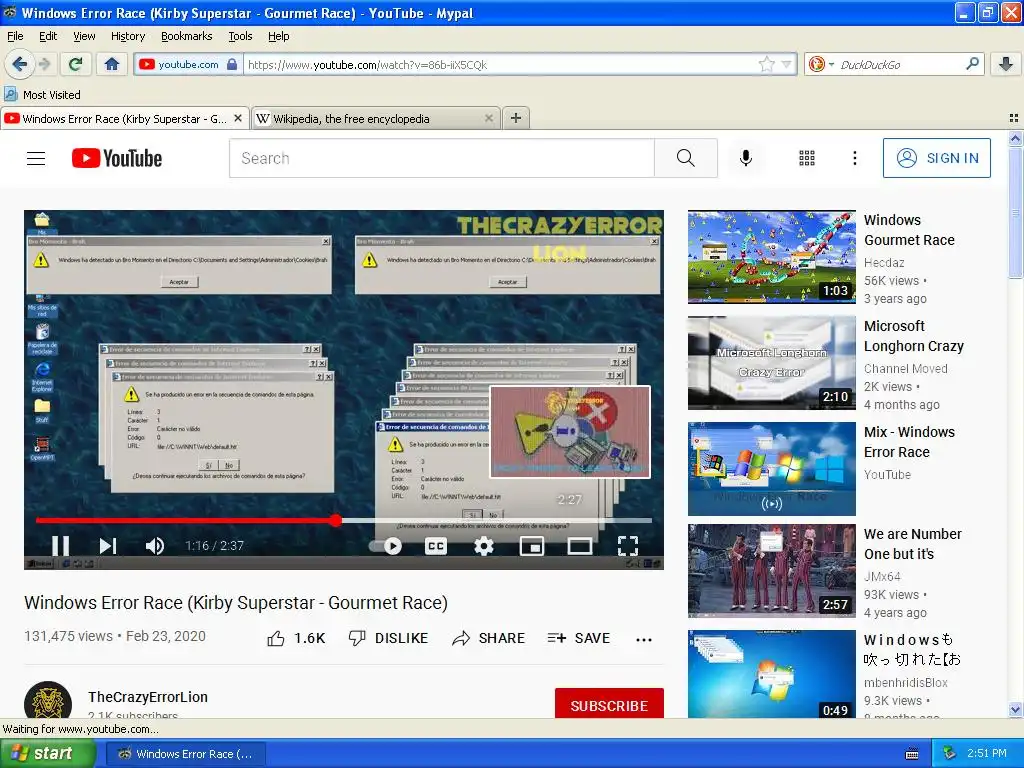The width and height of the screenshot is (1024, 768).
Task: Click the DISLIKE button
Action: click(388, 638)
